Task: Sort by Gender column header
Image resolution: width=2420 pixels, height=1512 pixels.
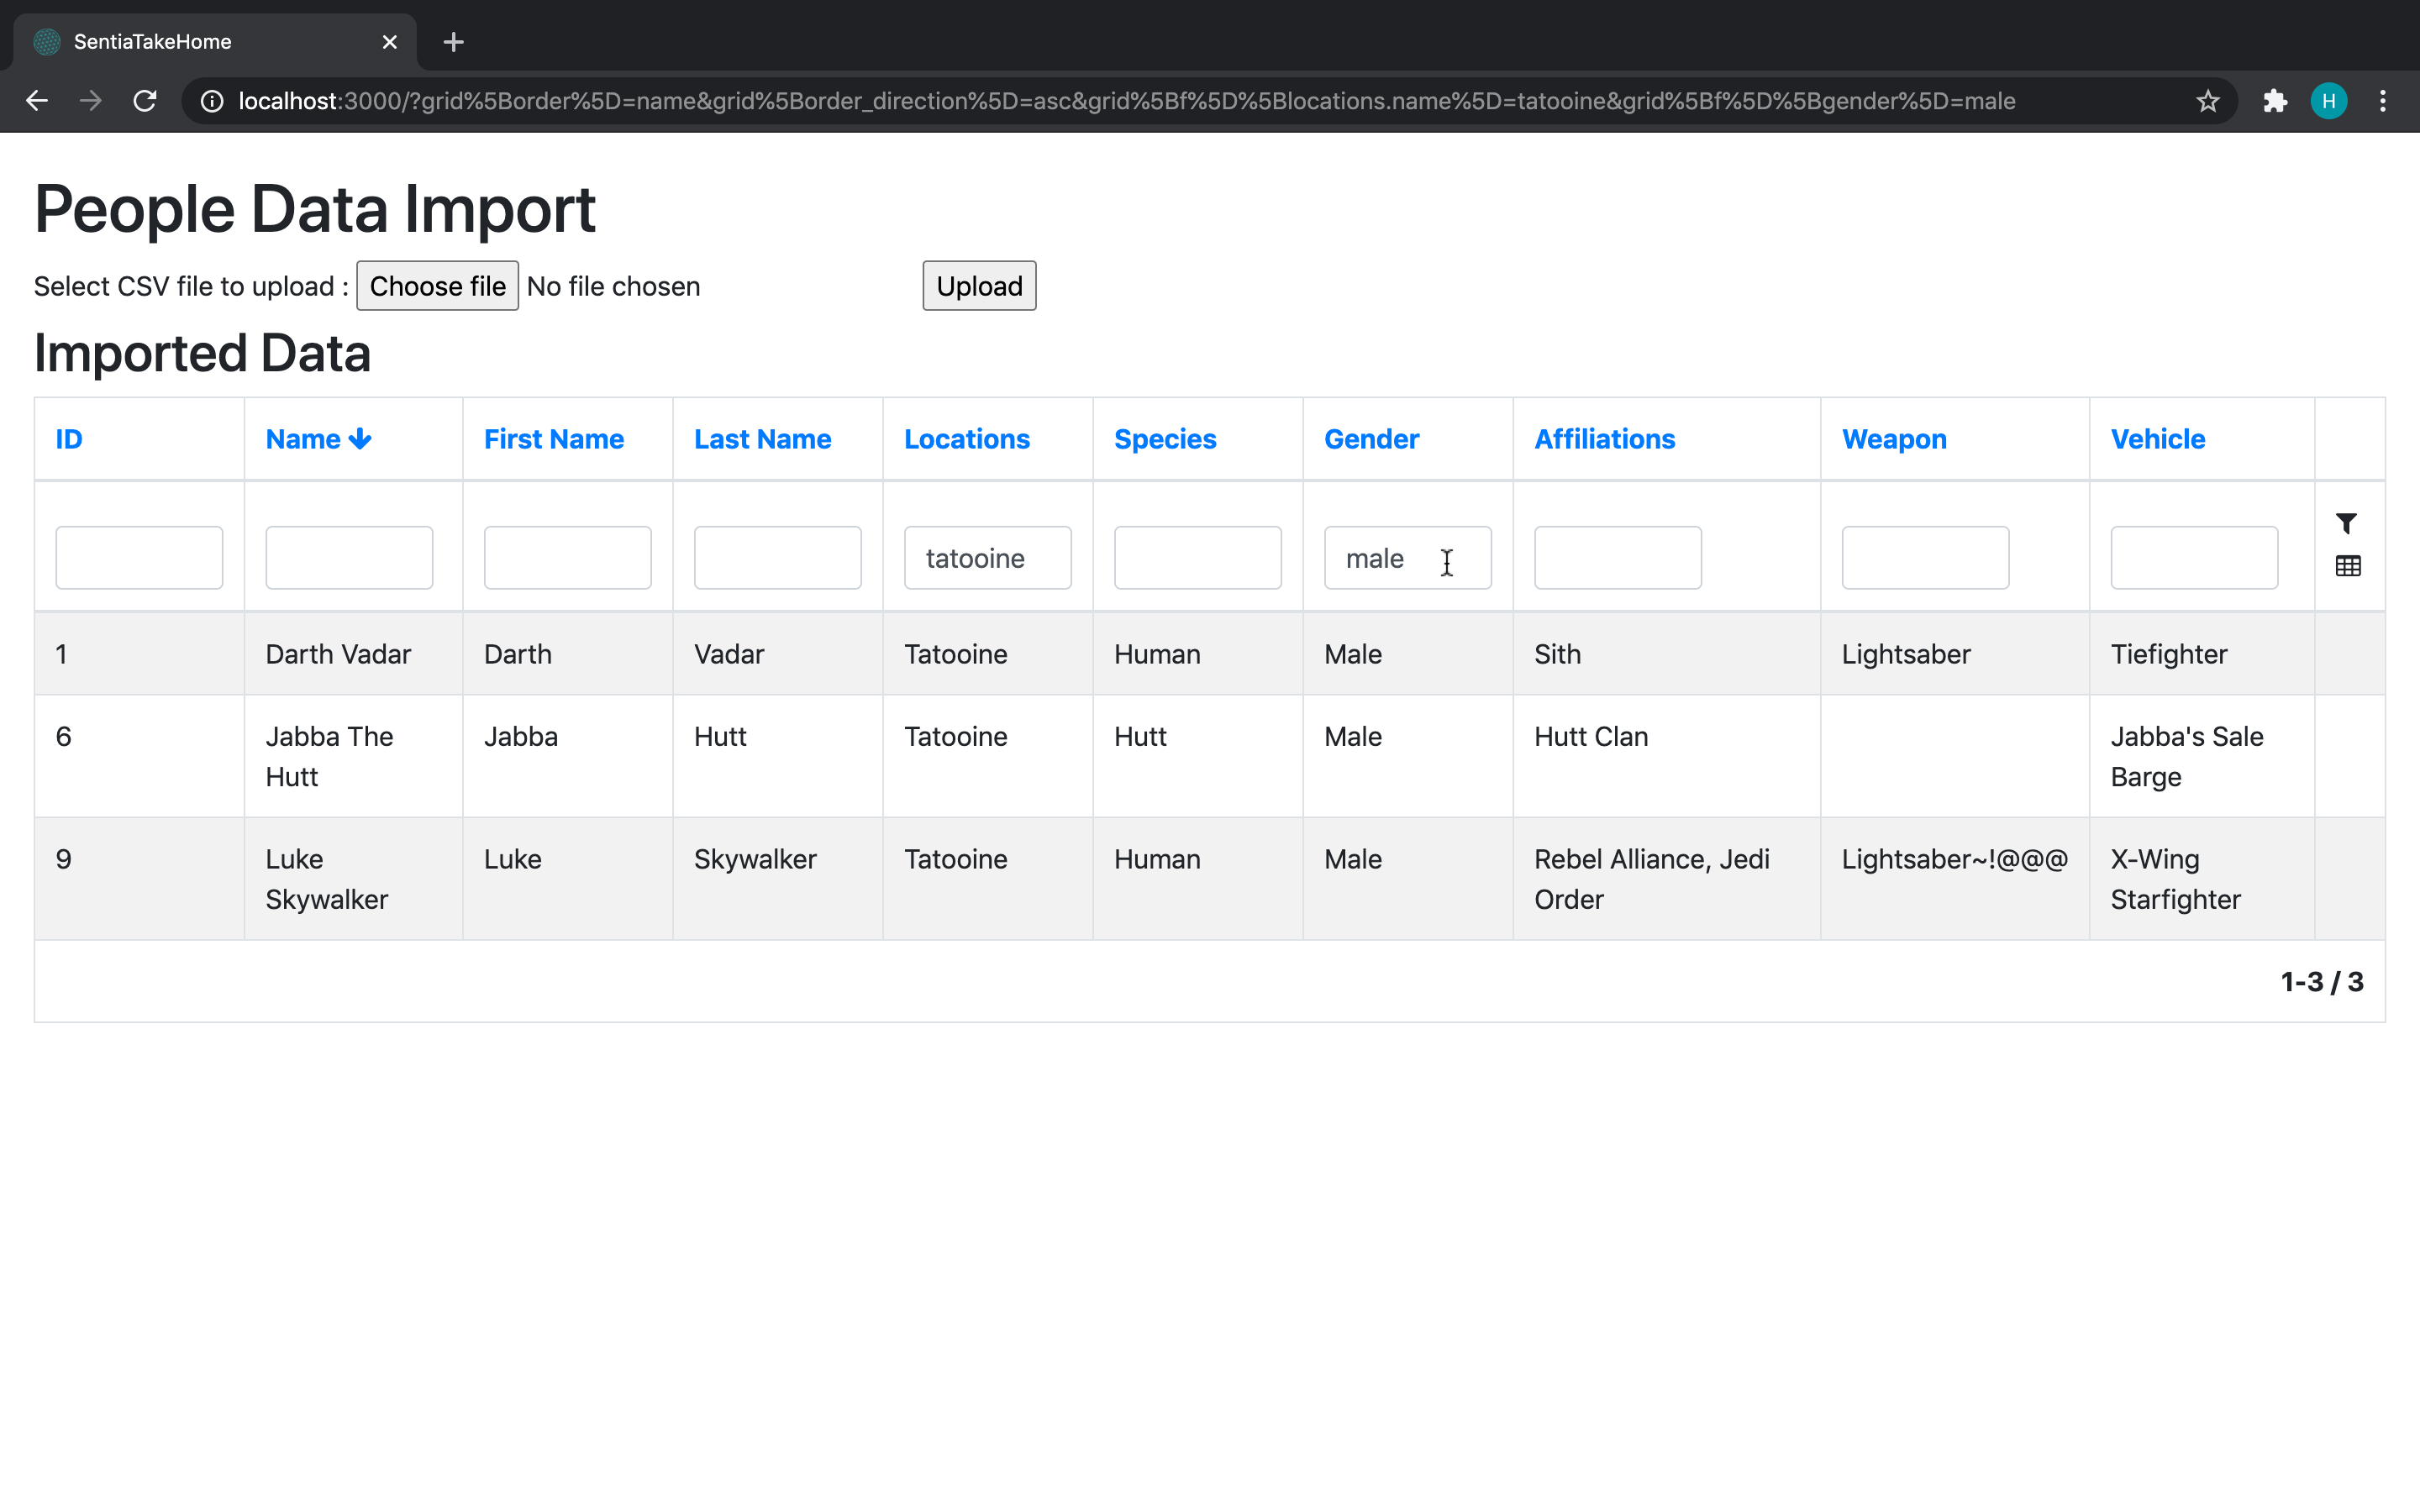Action: 1371,439
